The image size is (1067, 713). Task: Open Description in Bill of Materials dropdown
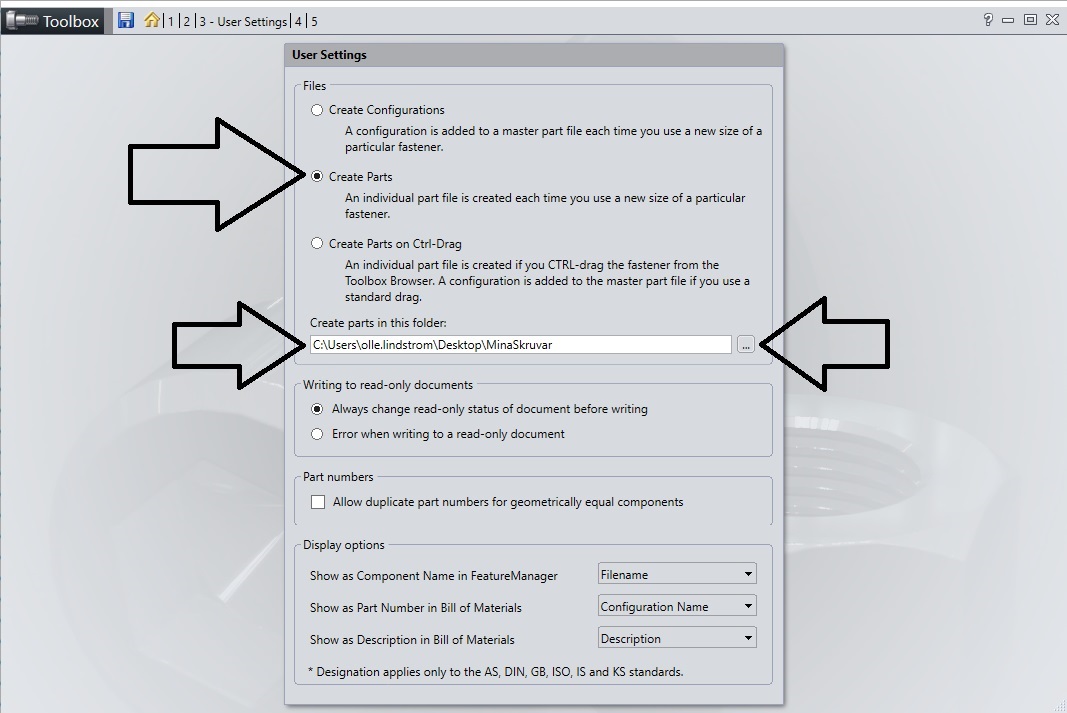677,638
